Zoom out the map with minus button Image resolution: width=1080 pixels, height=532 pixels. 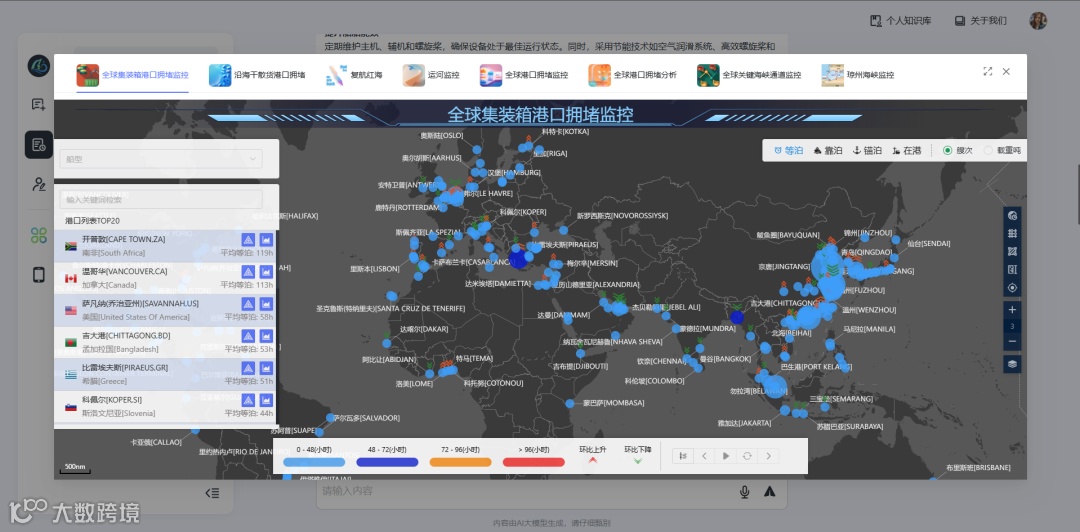[1012, 342]
